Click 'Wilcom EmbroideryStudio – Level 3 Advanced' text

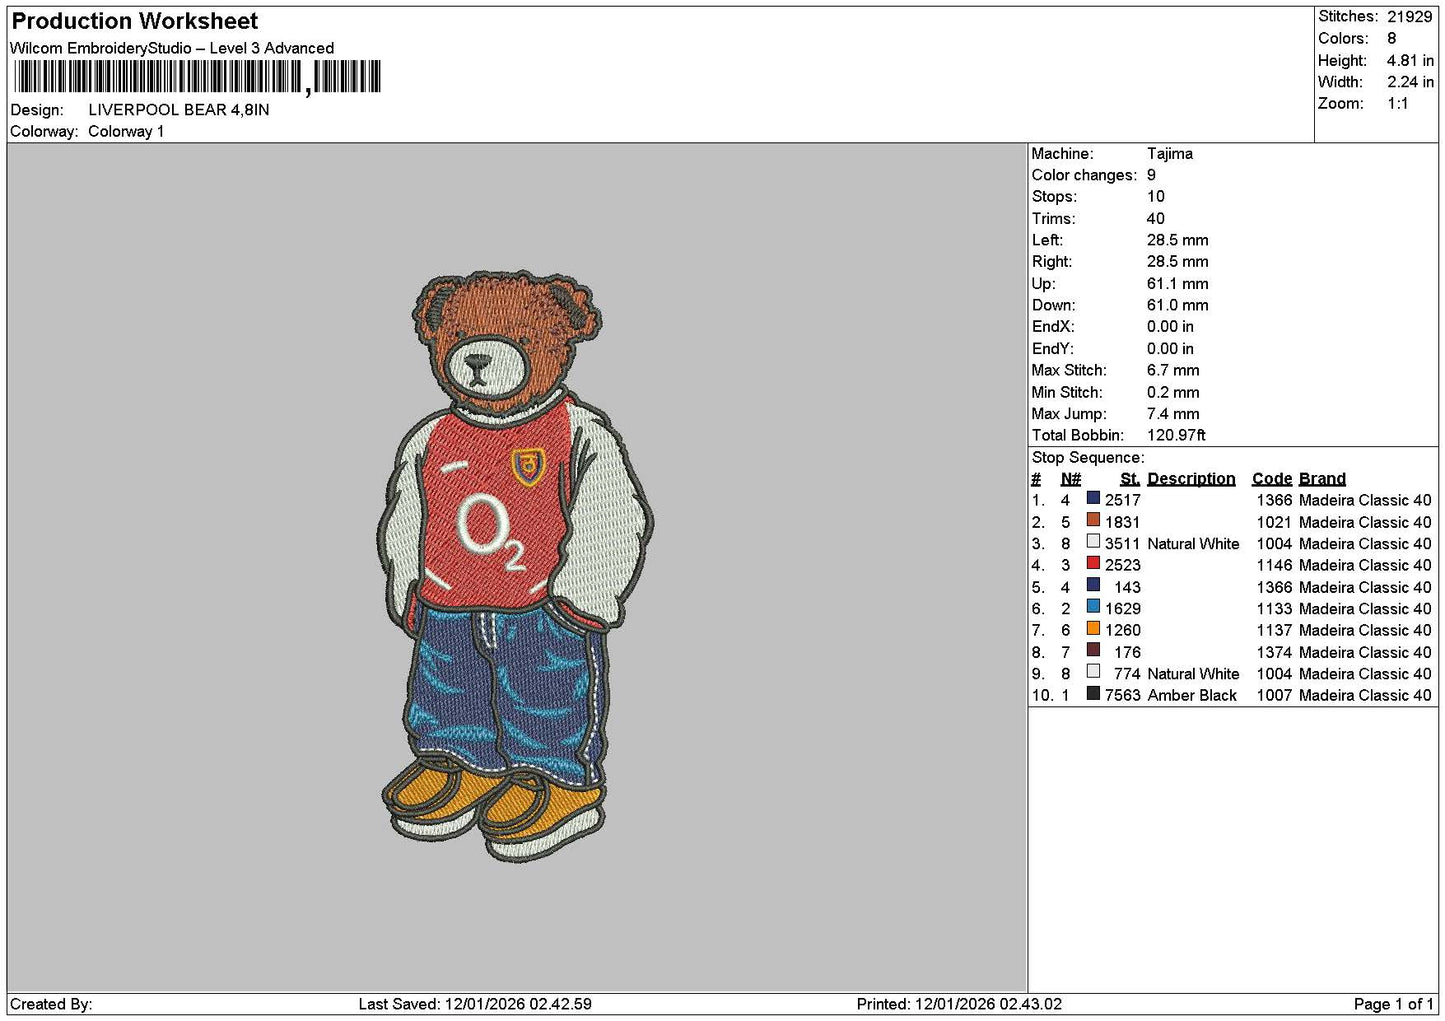click(x=172, y=48)
